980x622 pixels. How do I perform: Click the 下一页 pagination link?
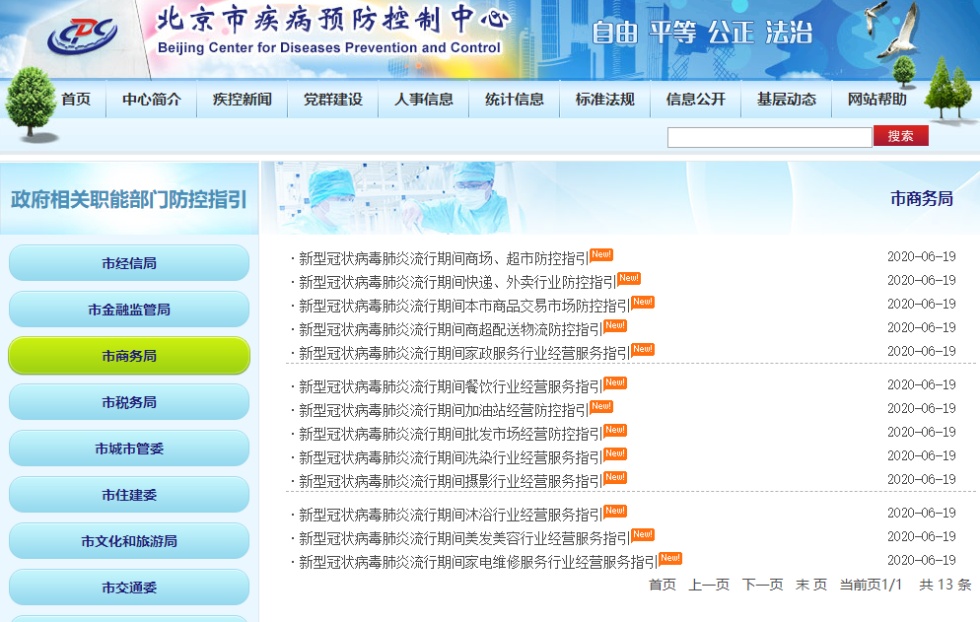pos(760,585)
